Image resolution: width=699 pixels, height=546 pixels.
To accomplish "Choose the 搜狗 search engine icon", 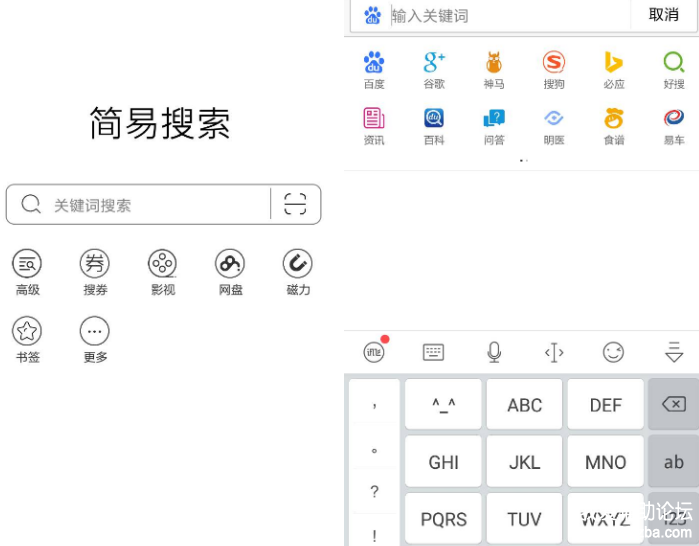I will 554,62.
